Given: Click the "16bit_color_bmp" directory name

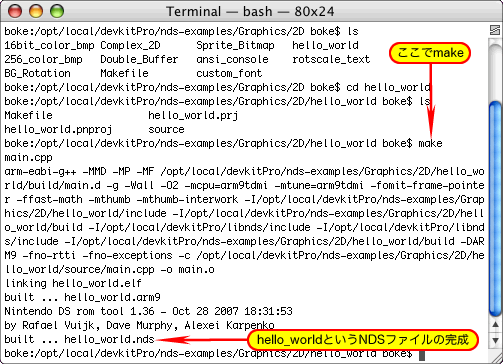Looking at the screenshot, I should (x=49, y=45).
